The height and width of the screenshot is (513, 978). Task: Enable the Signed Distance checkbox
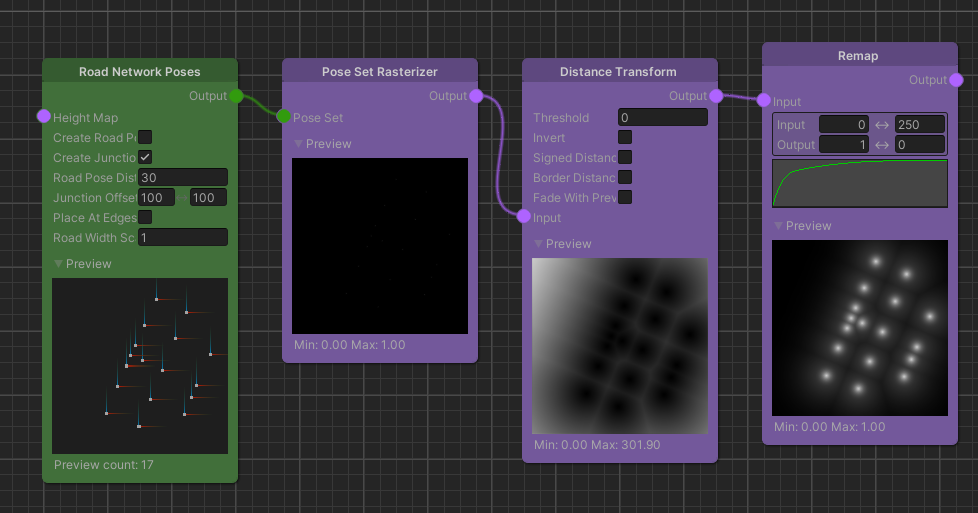tap(625, 157)
